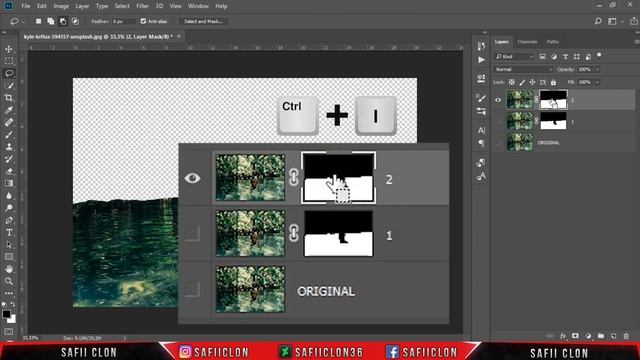Select the Hand tool
Viewport: 640px width, 360px height.
coord(9,269)
